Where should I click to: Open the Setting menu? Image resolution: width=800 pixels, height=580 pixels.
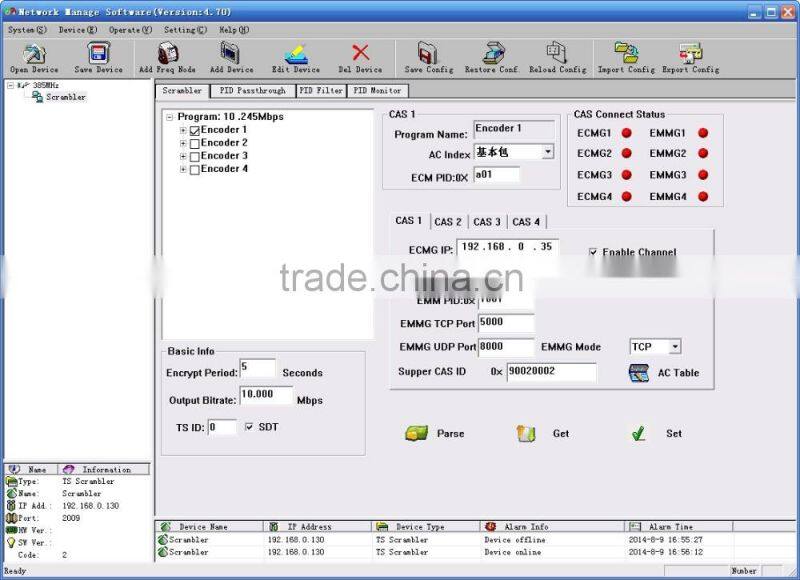185,30
